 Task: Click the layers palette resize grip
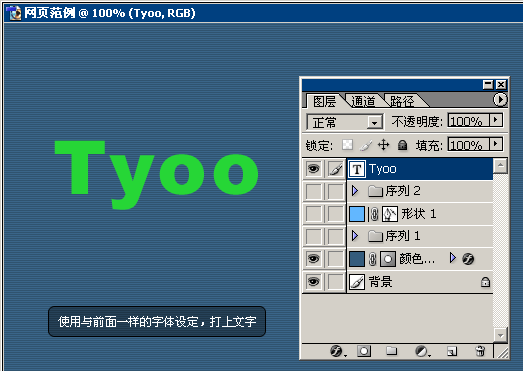click(502, 352)
